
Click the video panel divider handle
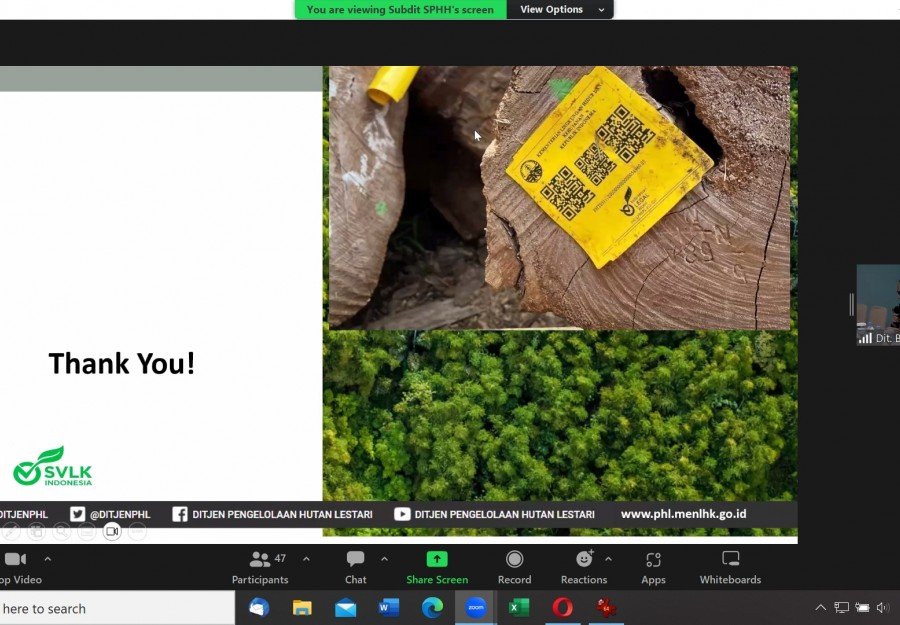[852, 305]
